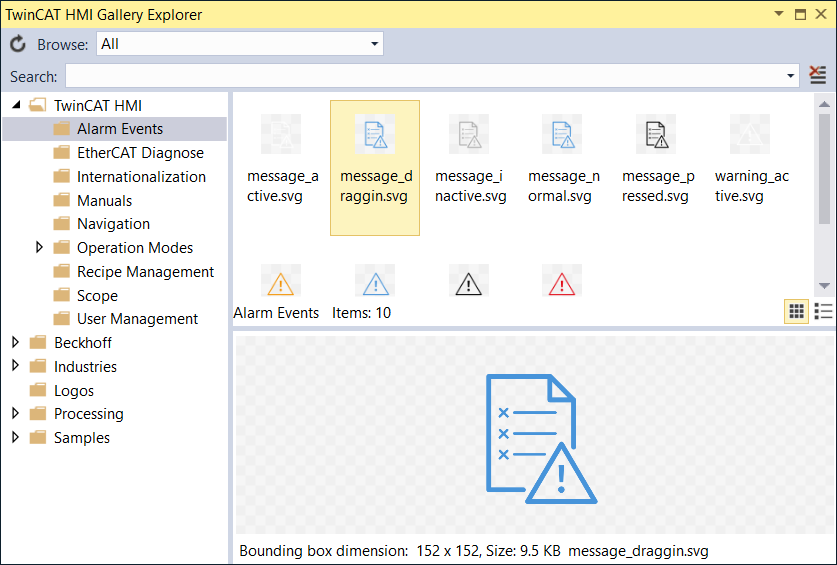Select the Logos folder
Viewport: 837px width, 565px height.
[62, 390]
